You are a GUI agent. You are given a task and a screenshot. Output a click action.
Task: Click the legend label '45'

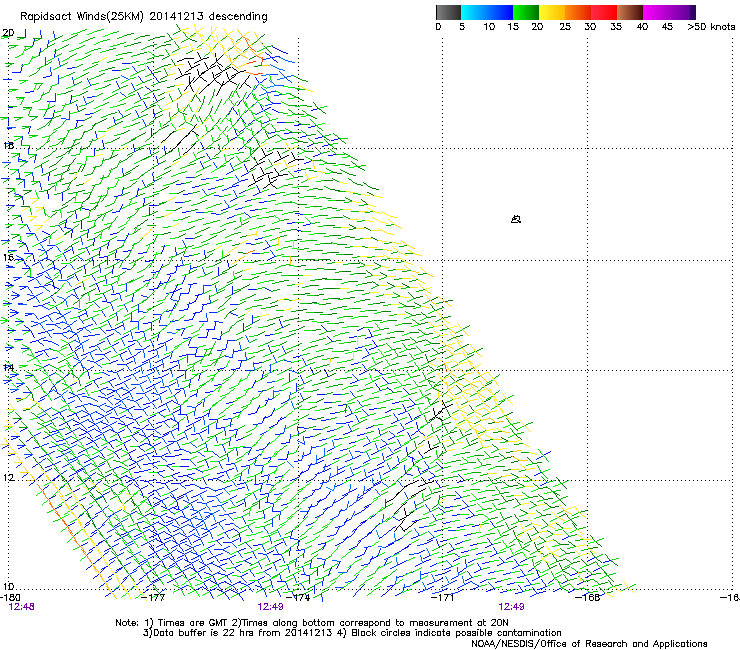667,27
